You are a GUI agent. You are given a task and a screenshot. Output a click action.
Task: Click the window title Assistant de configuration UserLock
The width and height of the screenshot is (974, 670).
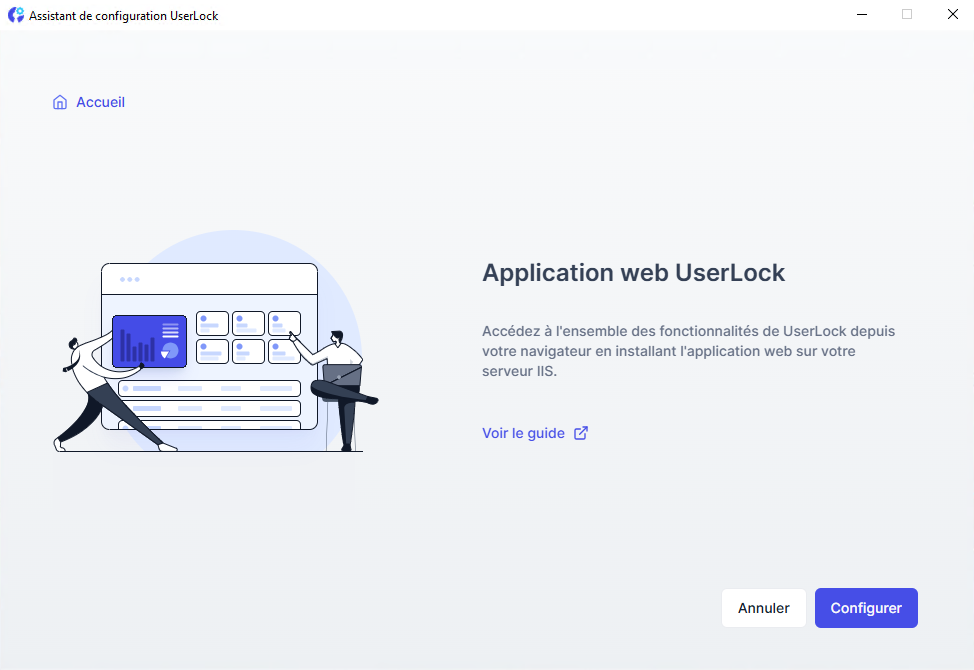tap(124, 16)
